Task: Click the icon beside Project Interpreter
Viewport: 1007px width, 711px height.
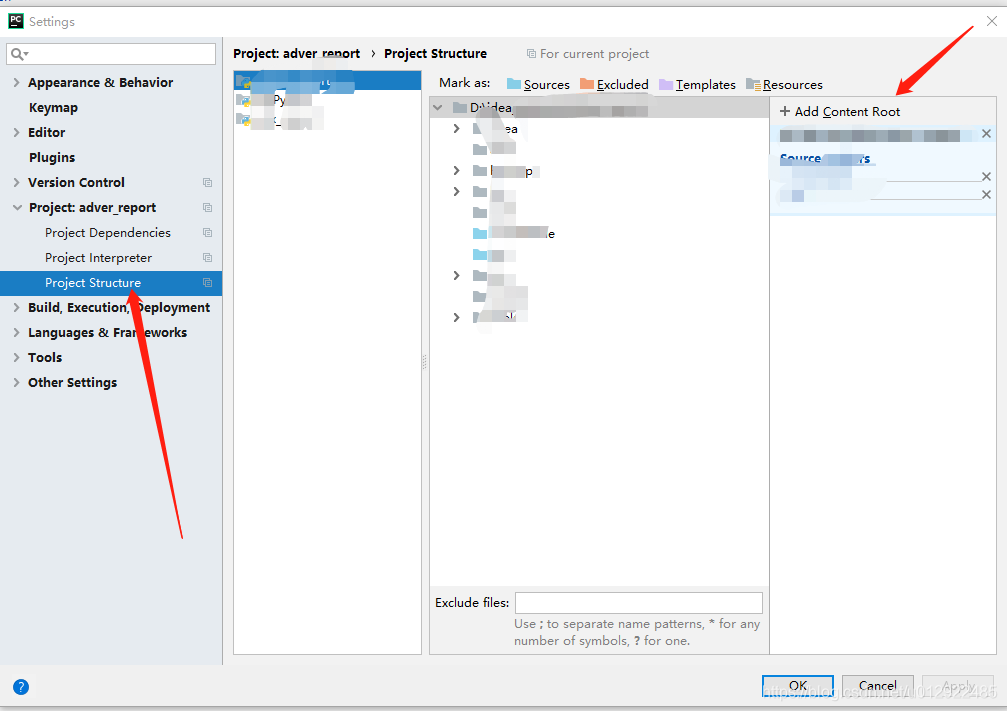Action: coord(207,258)
